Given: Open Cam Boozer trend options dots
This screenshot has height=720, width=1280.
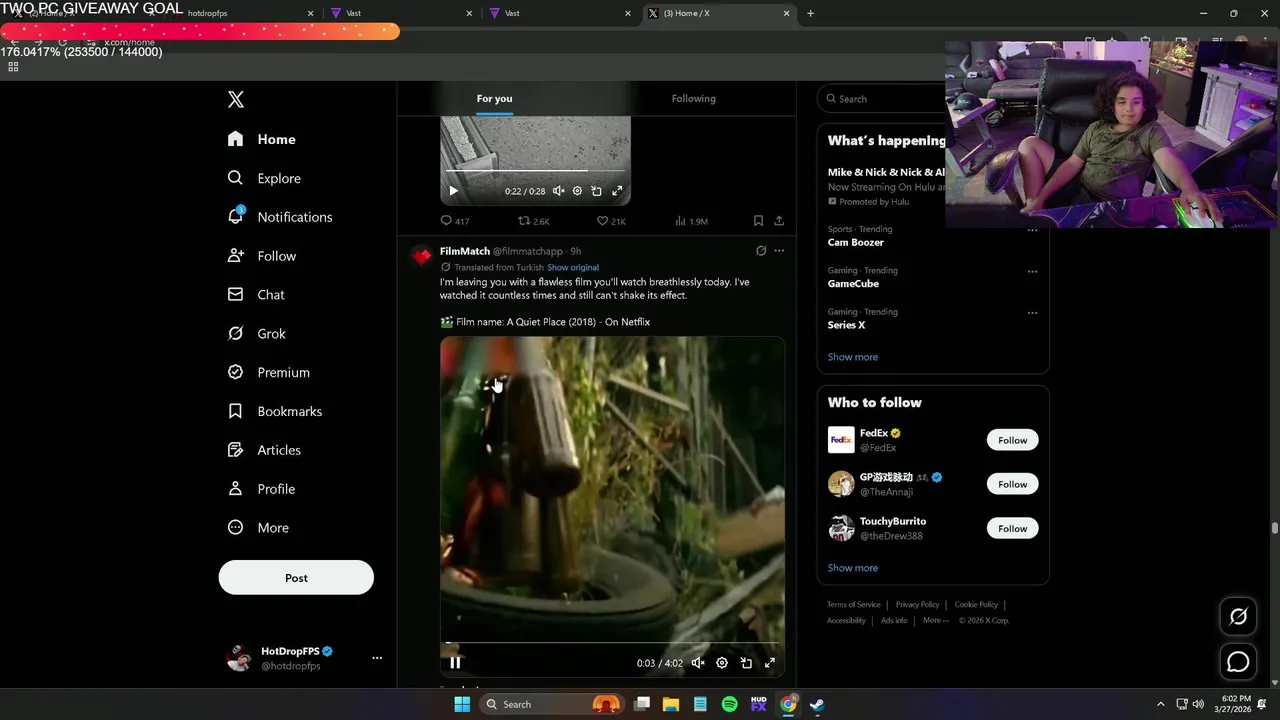Looking at the screenshot, I should point(1032,230).
